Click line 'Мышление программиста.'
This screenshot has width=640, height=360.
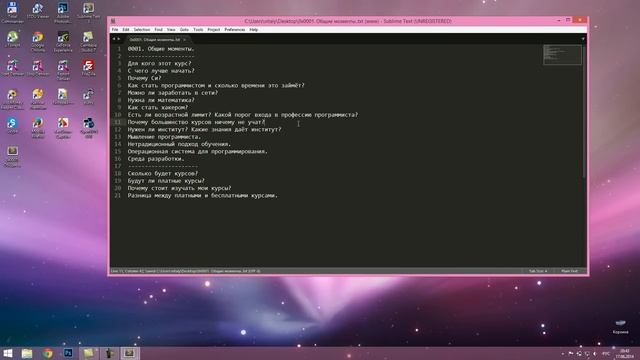coord(164,137)
